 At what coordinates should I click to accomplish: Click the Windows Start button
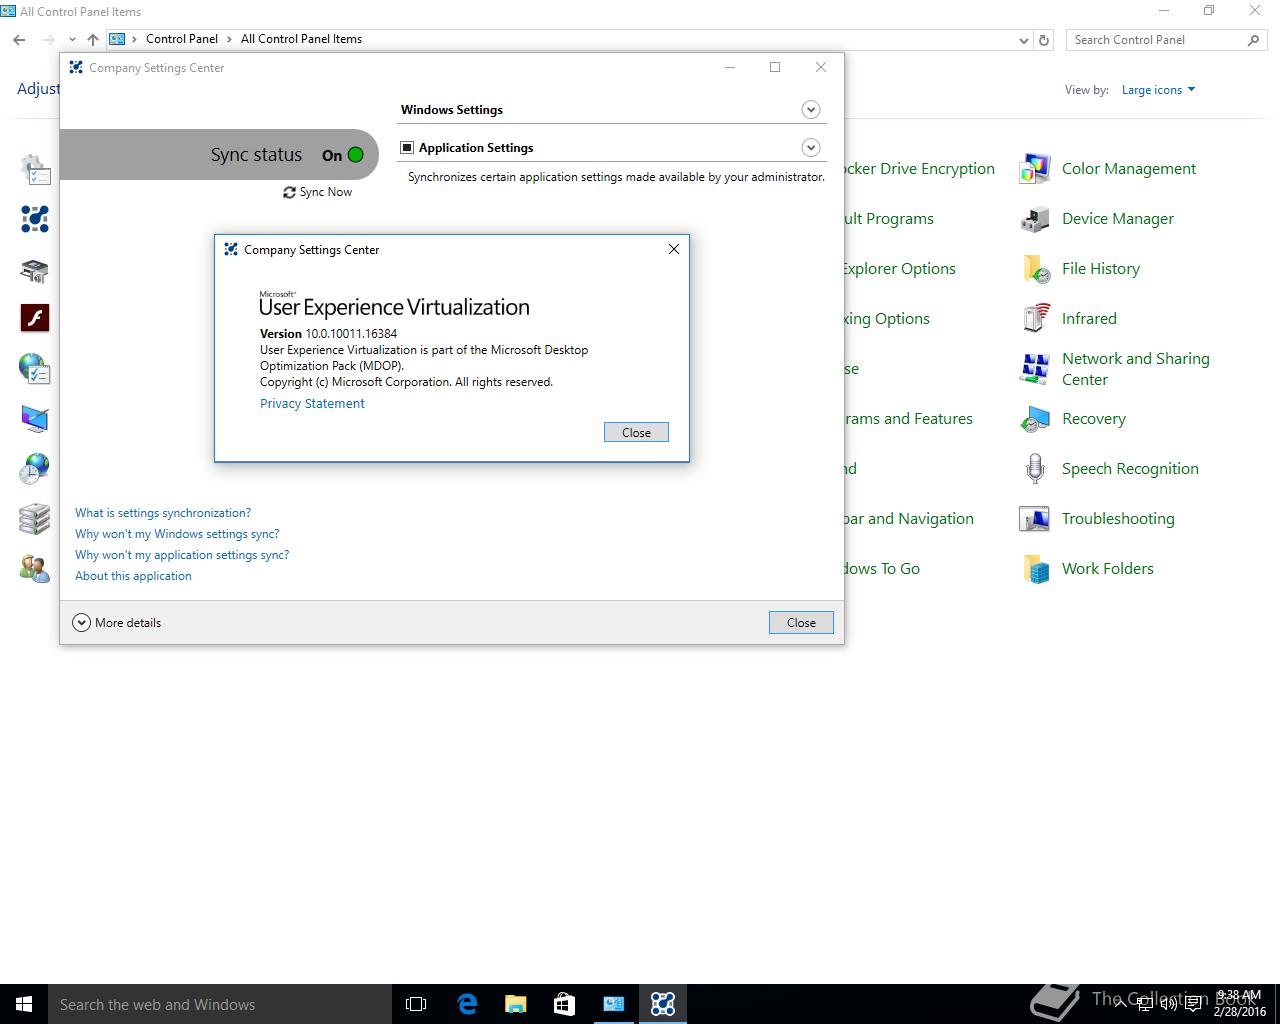(x=24, y=1004)
